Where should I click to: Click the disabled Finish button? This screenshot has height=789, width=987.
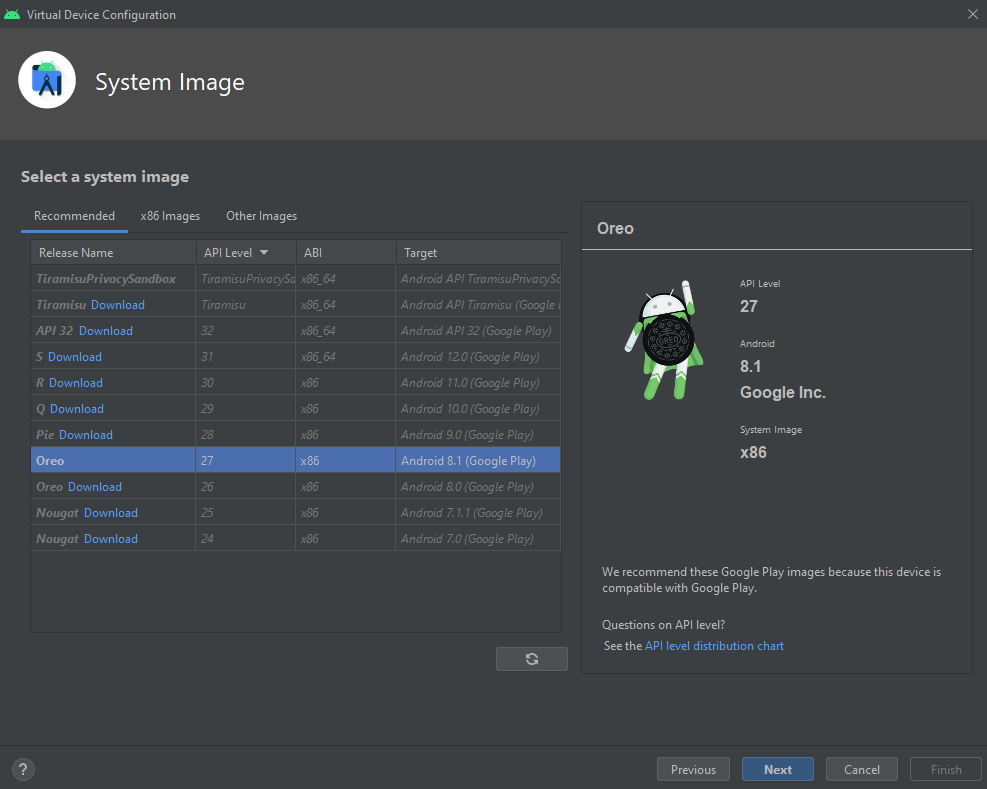pos(946,769)
